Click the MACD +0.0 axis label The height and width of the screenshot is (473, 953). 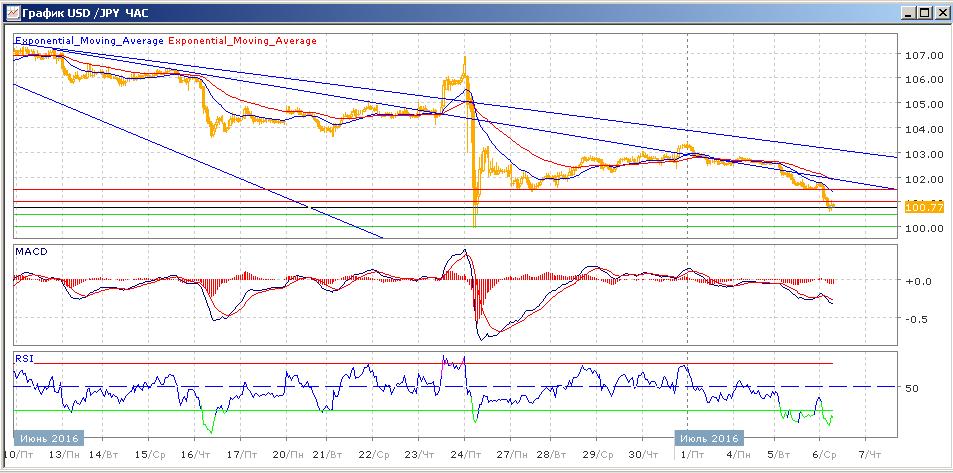point(920,281)
